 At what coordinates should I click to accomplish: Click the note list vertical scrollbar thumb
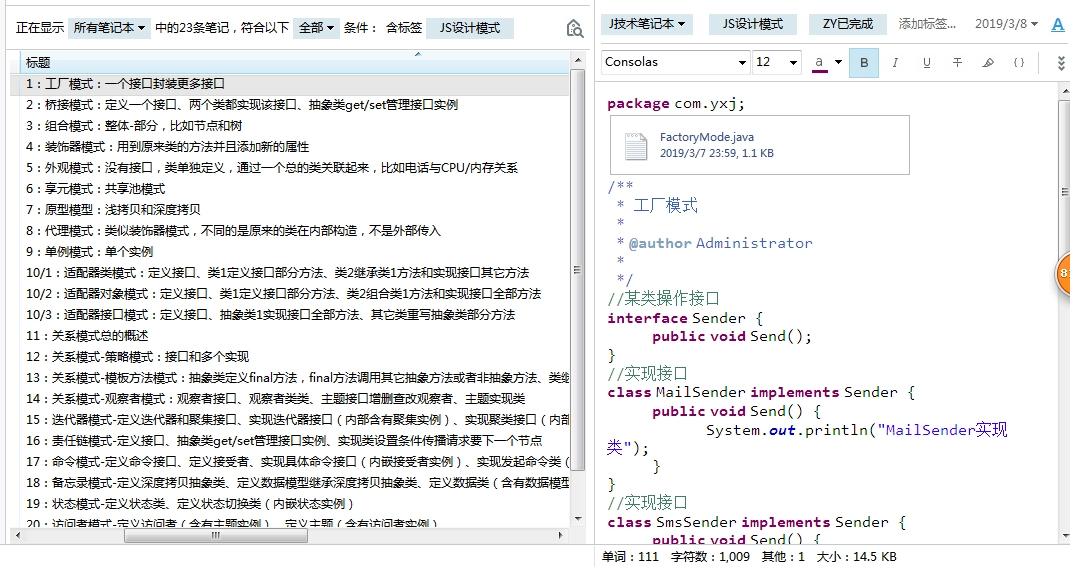(x=577, y=270)
